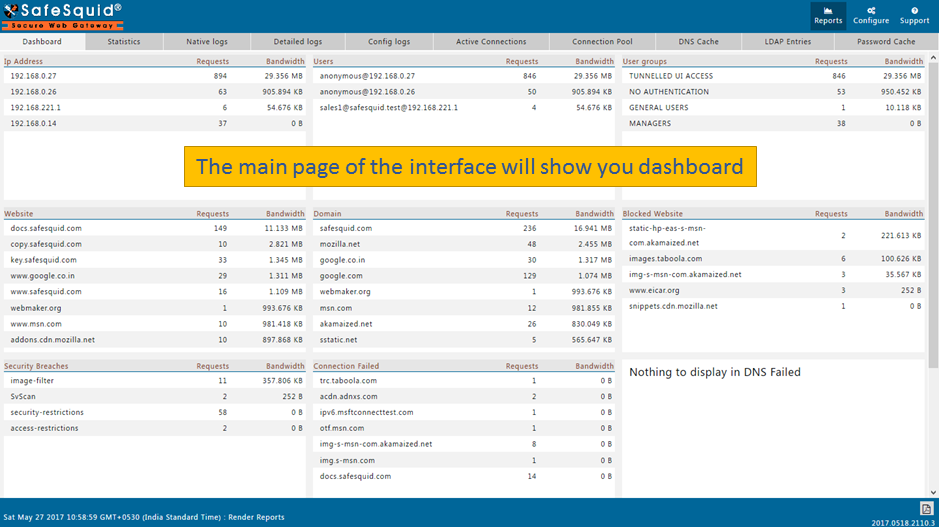Select user anonymous@192.168.0.26
Image resolution: width=939 pixels, height=528 pixels.
[x=464, y=92]
